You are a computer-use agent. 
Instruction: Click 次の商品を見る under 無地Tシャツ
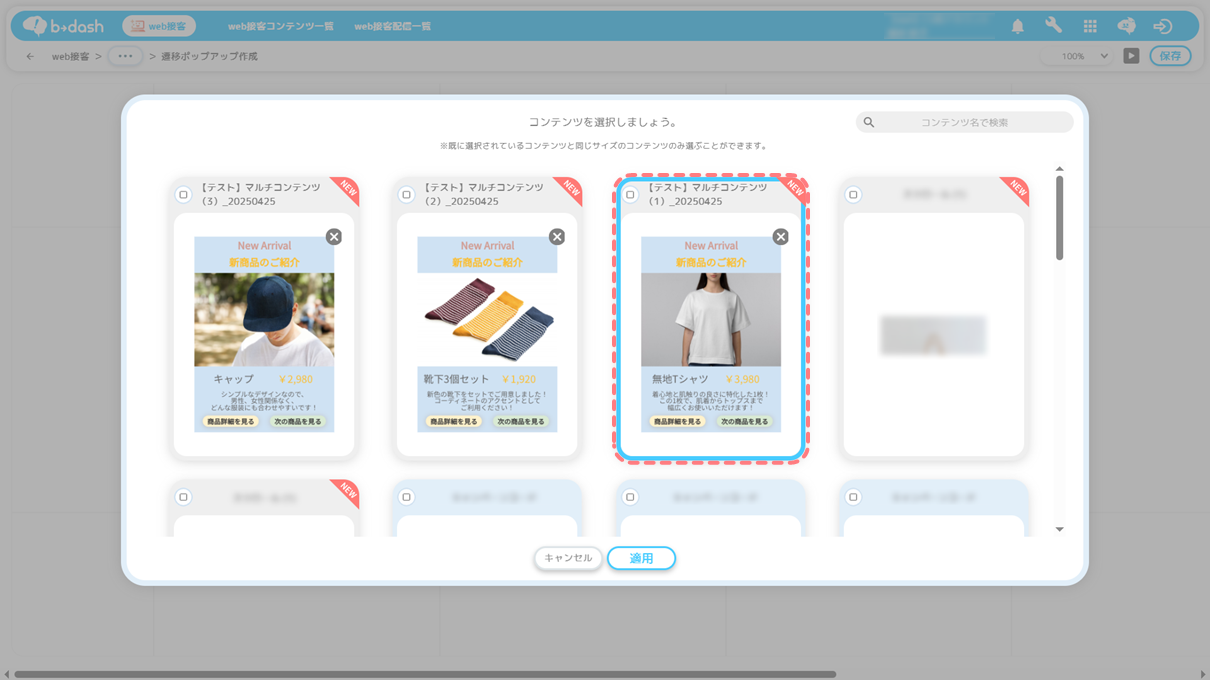pyautogui.click(x=744, y=422)
